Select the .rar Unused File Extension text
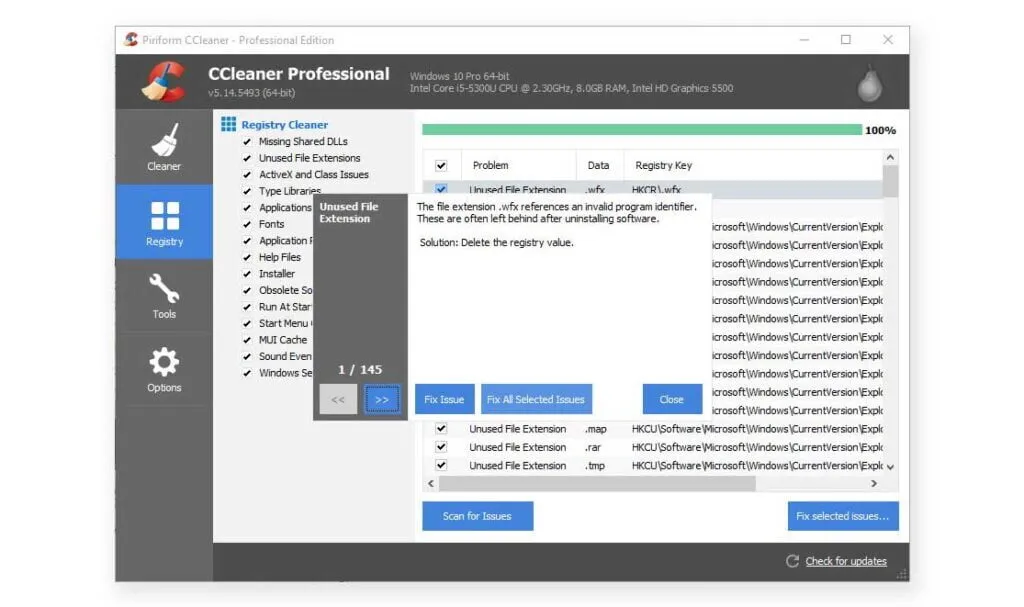Screen dimensions: 1024x607 click(x=517, y=447)
